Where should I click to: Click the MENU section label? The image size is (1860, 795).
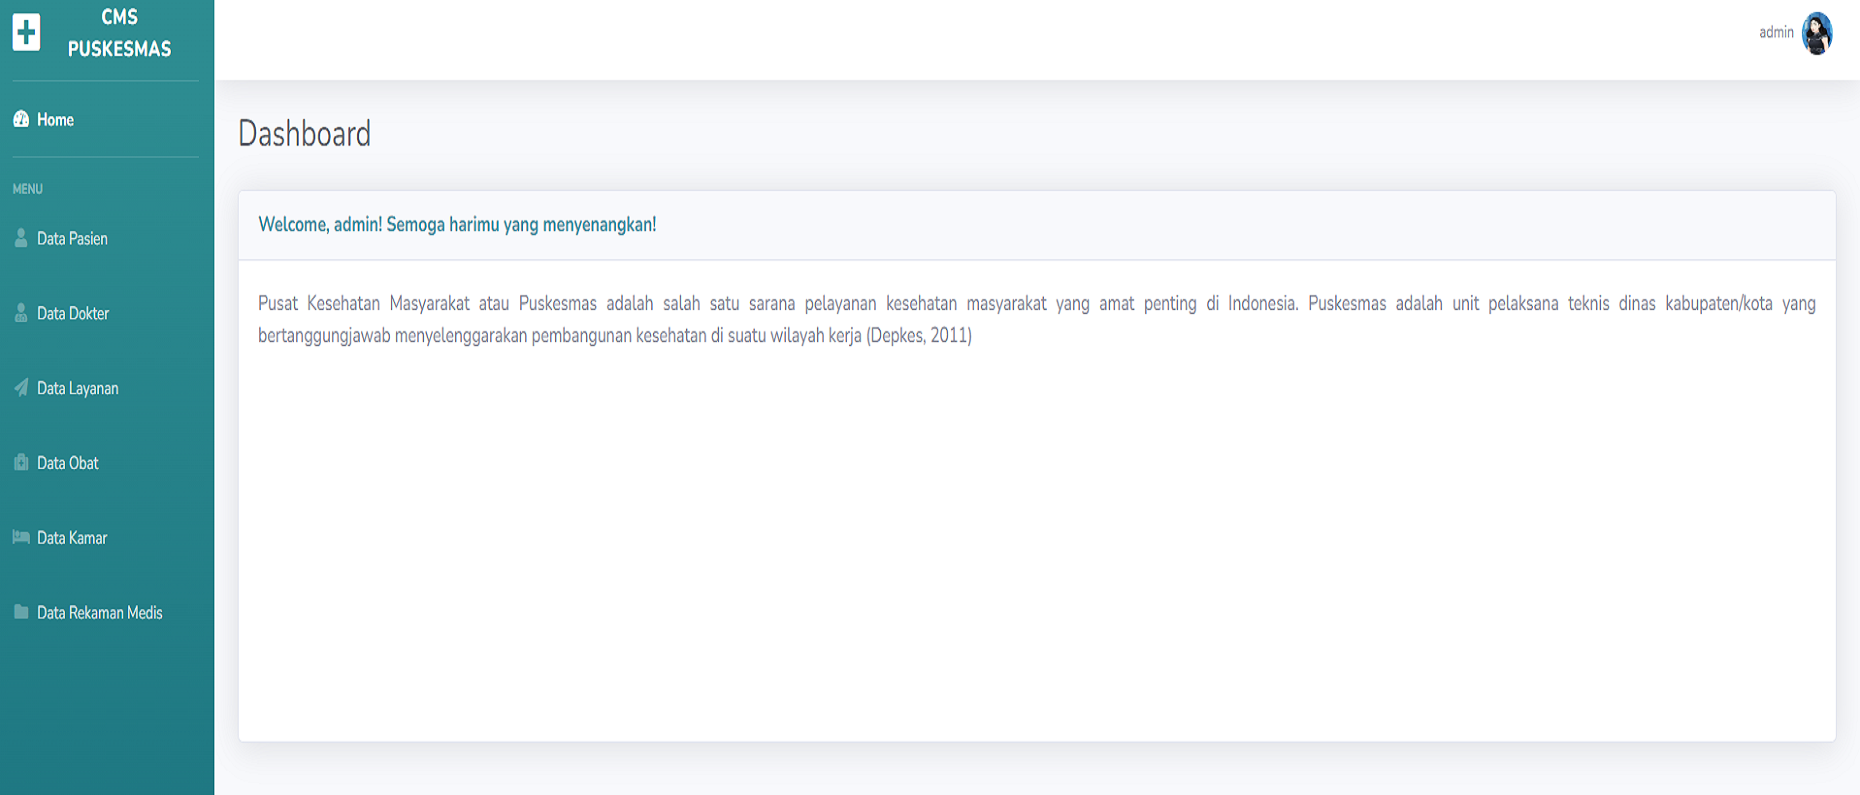pyautogui.click(x=28, y=189)
